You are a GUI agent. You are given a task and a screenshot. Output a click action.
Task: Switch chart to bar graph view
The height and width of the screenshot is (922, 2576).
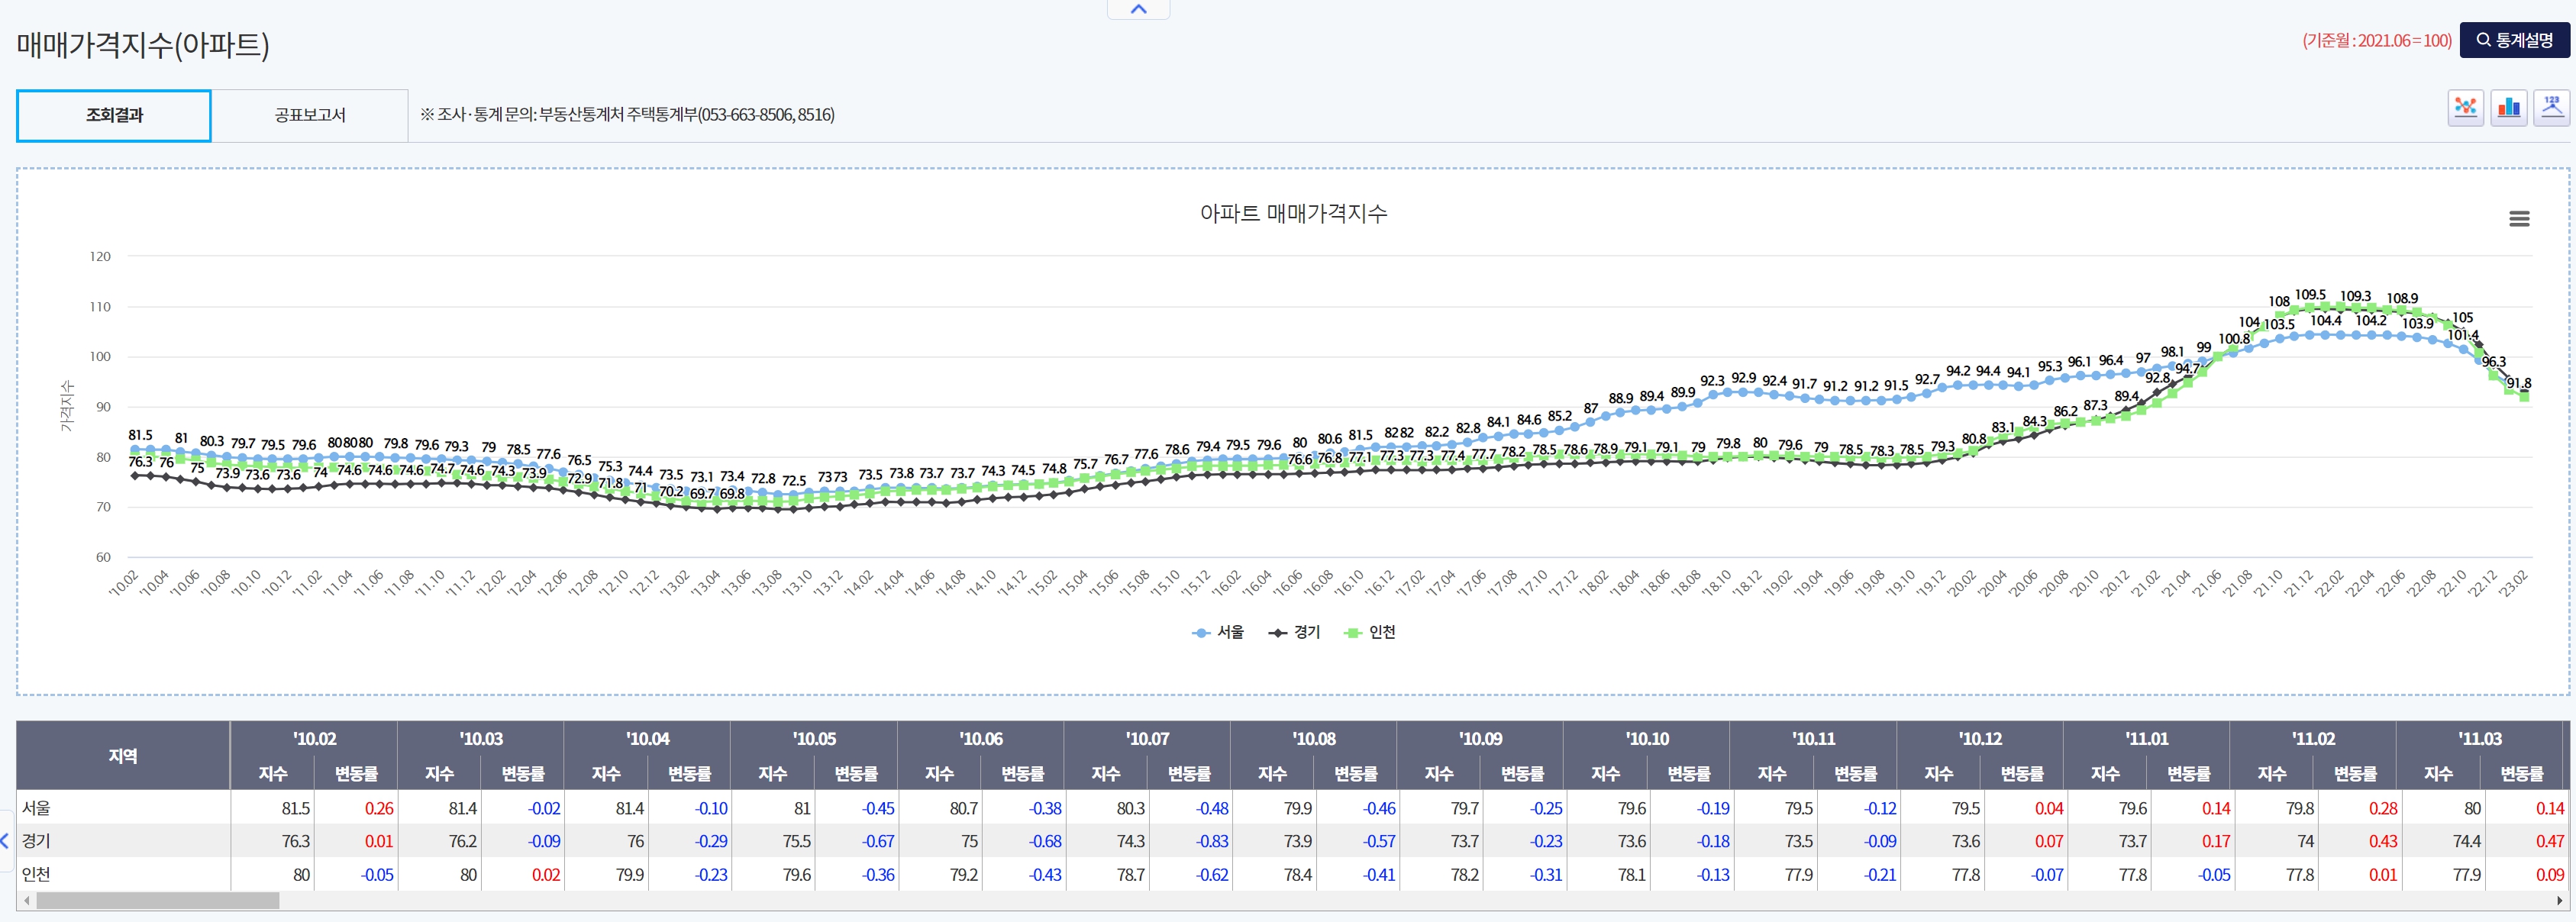2508,107
